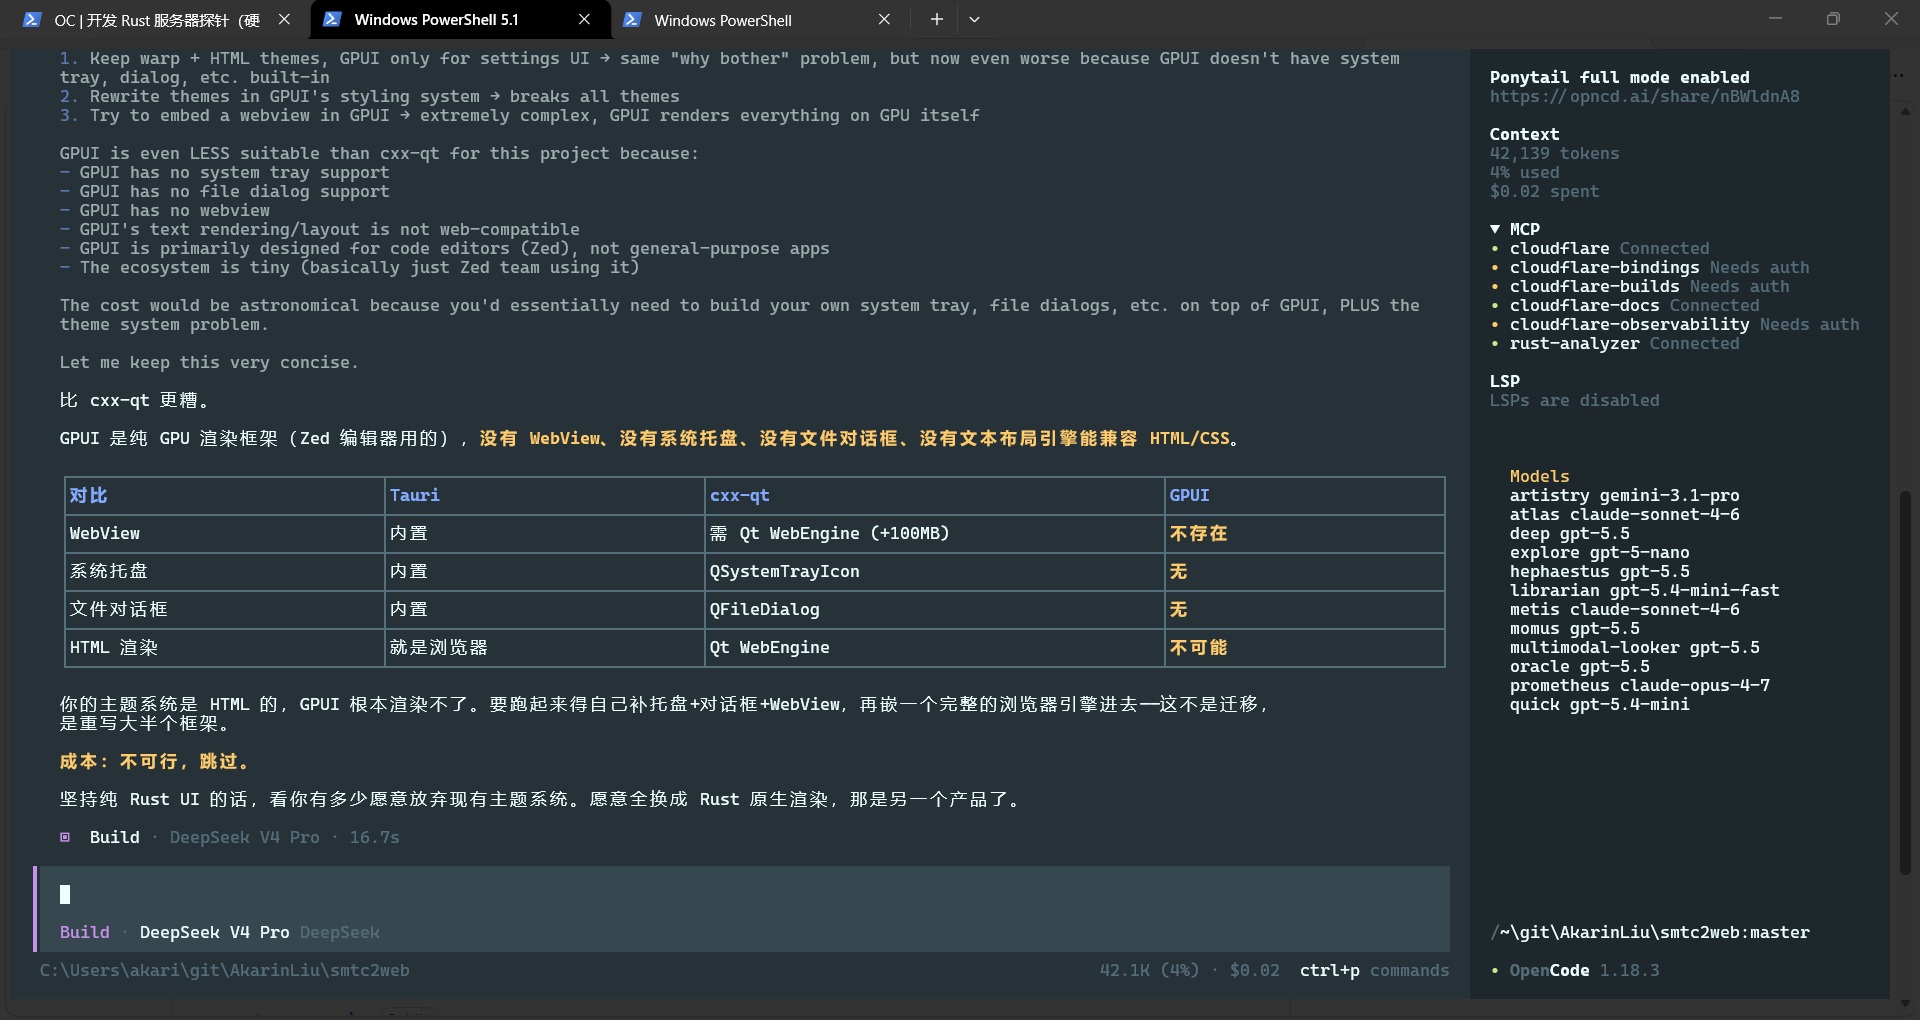Screen dimensions: 1920x1020
Task: Click the LSPs are disabled text
Action: pos(1574,401)
